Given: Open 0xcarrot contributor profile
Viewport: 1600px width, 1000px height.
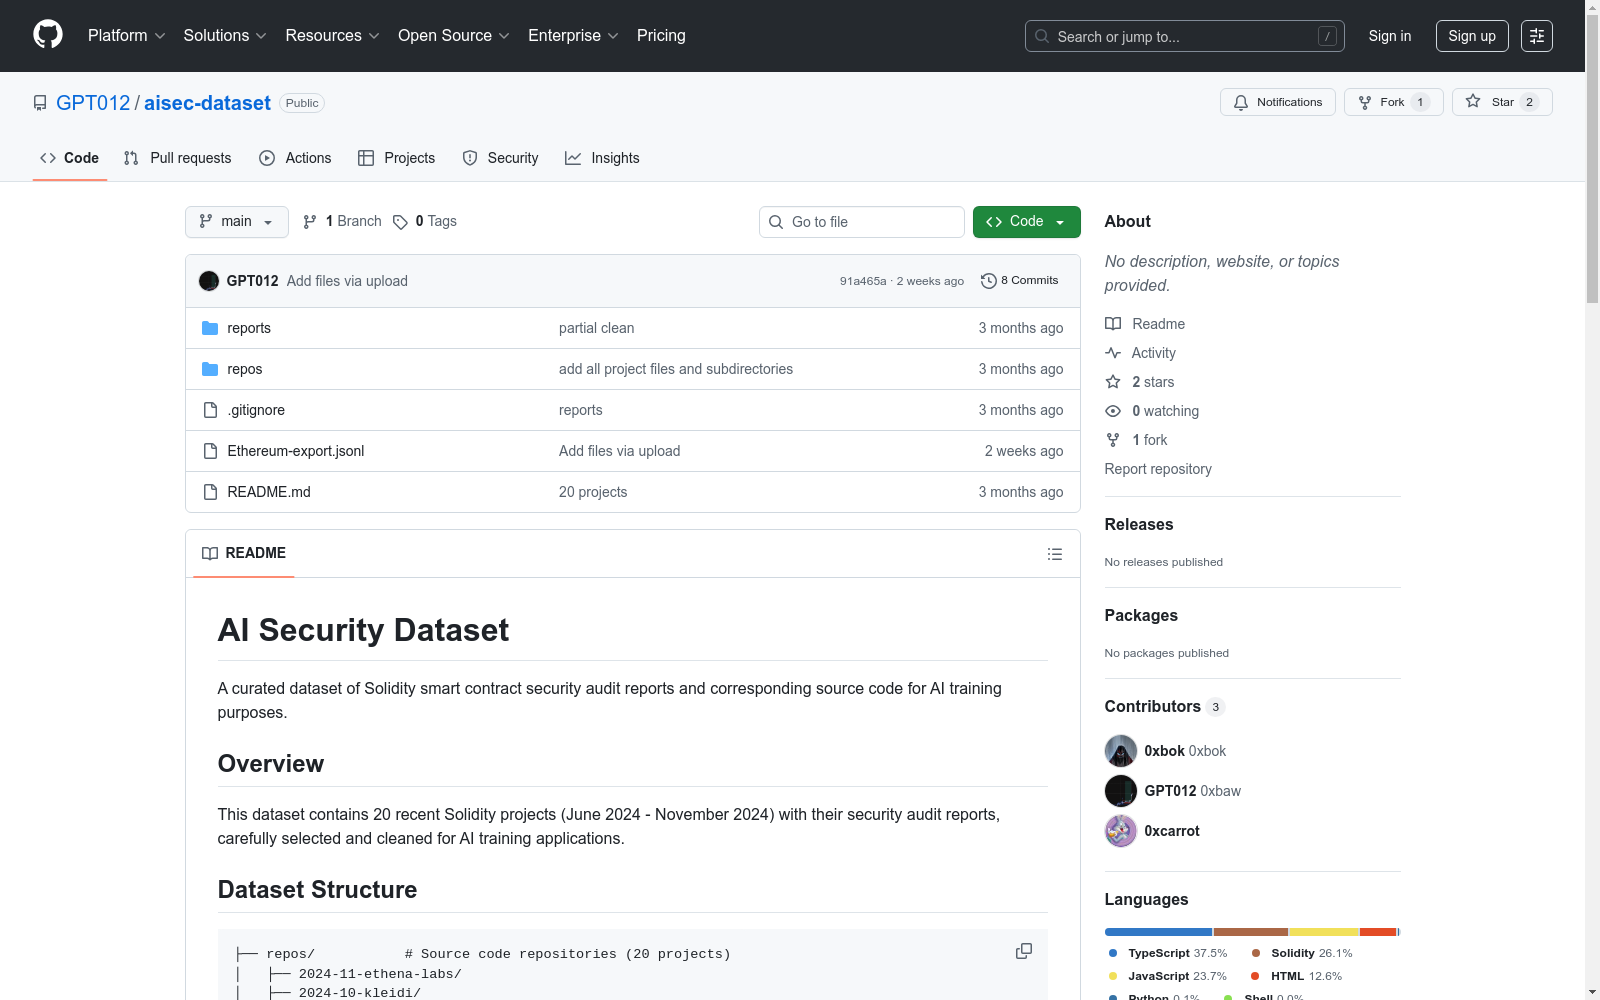Looking at the screenshot, I should 1172,831.
